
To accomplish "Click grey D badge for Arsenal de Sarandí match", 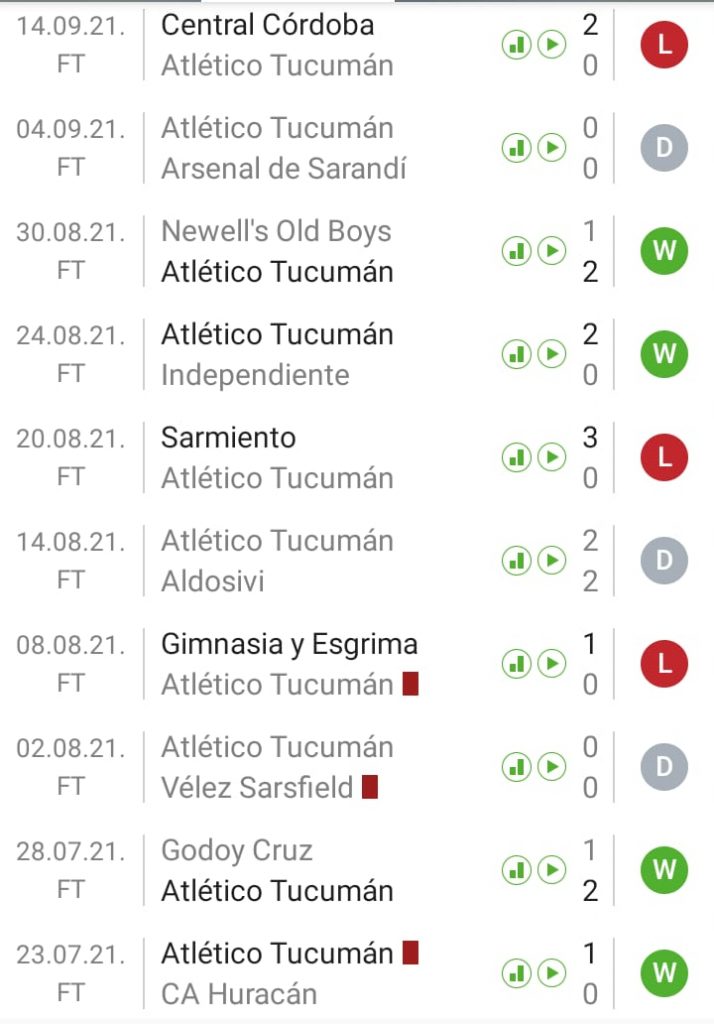I will [x=664, y=148].
